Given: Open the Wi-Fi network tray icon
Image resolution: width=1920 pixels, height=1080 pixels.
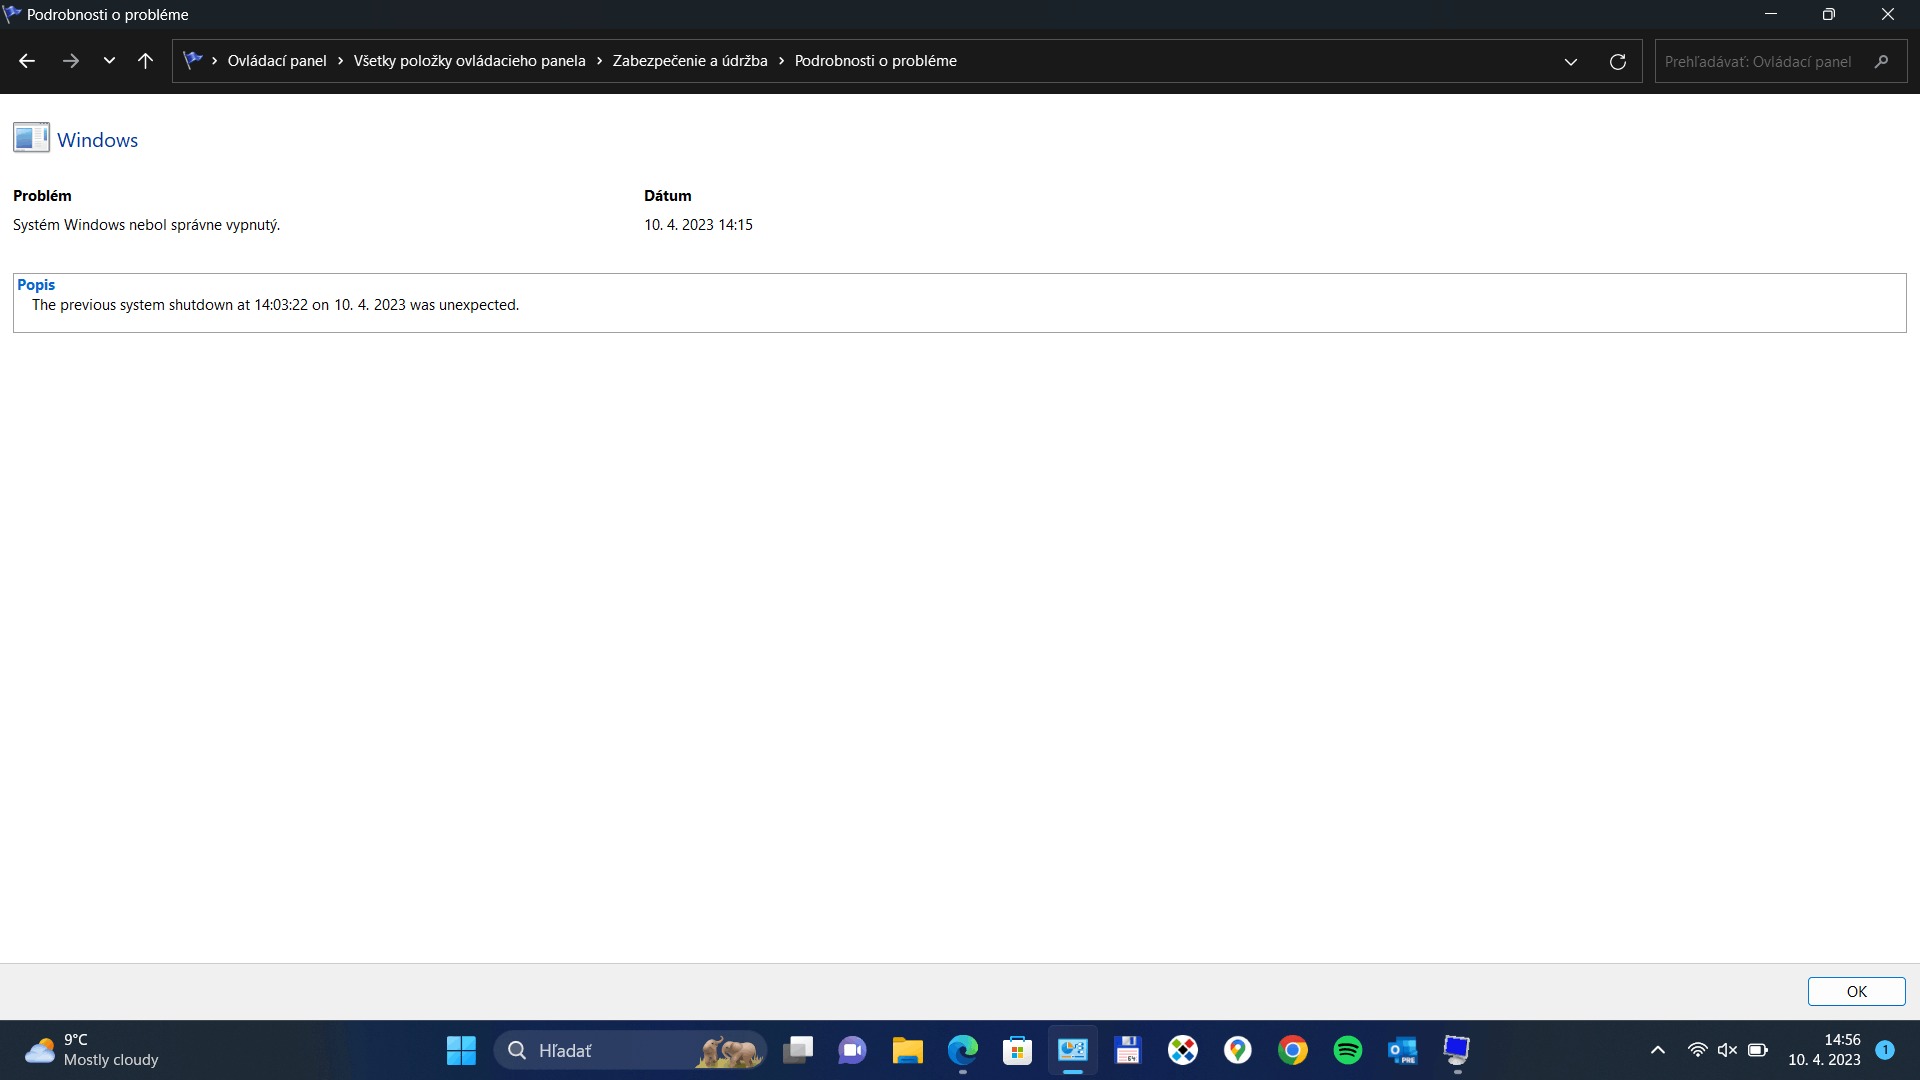Looking at the screenshot, I should click(x=1697, y=1050).
